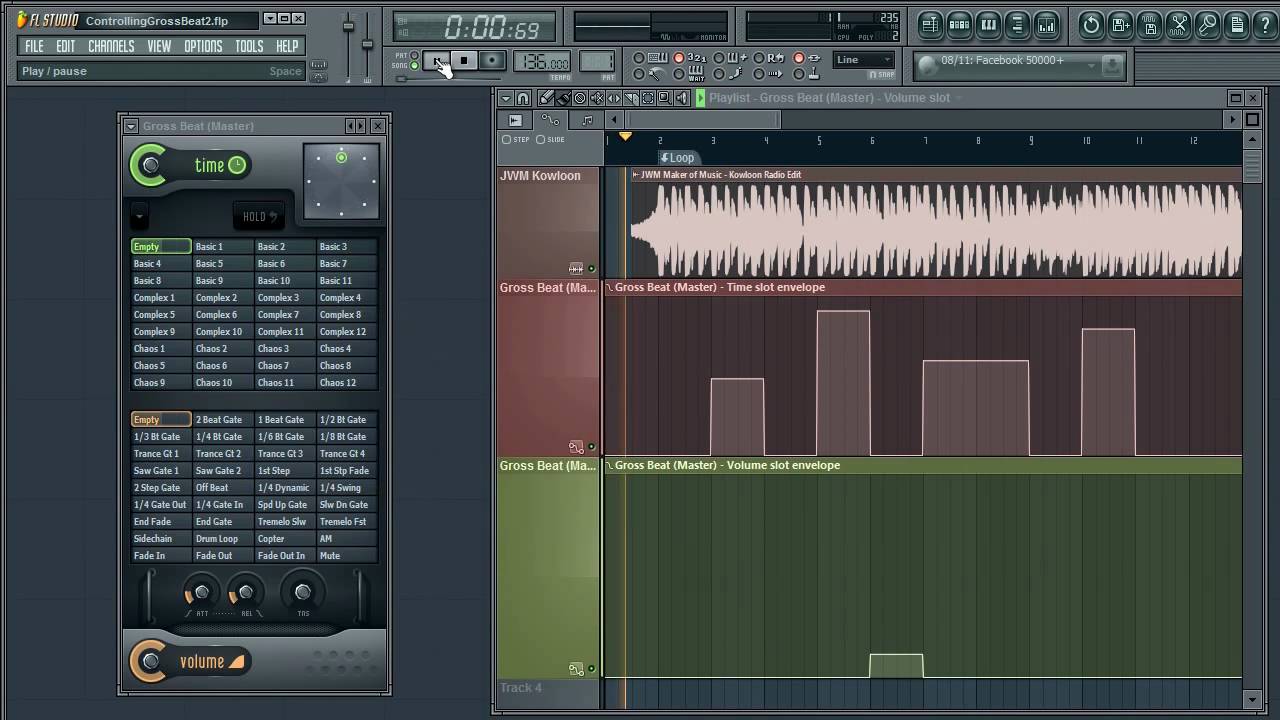1280x720 pixels.
Task: Open the Gross Beat preset dropdown arrow
Action: pos(139,216)
